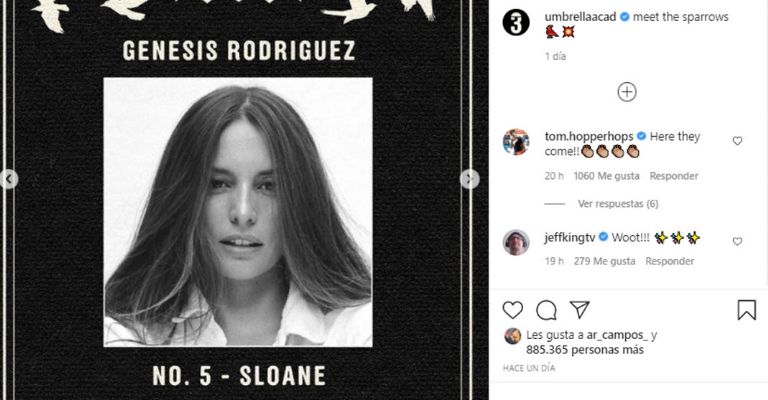Image resolution: width=768 pixels, height=400 pixels.
Task: Open umbrellaacad username link
Action: [x=580, y=17]
